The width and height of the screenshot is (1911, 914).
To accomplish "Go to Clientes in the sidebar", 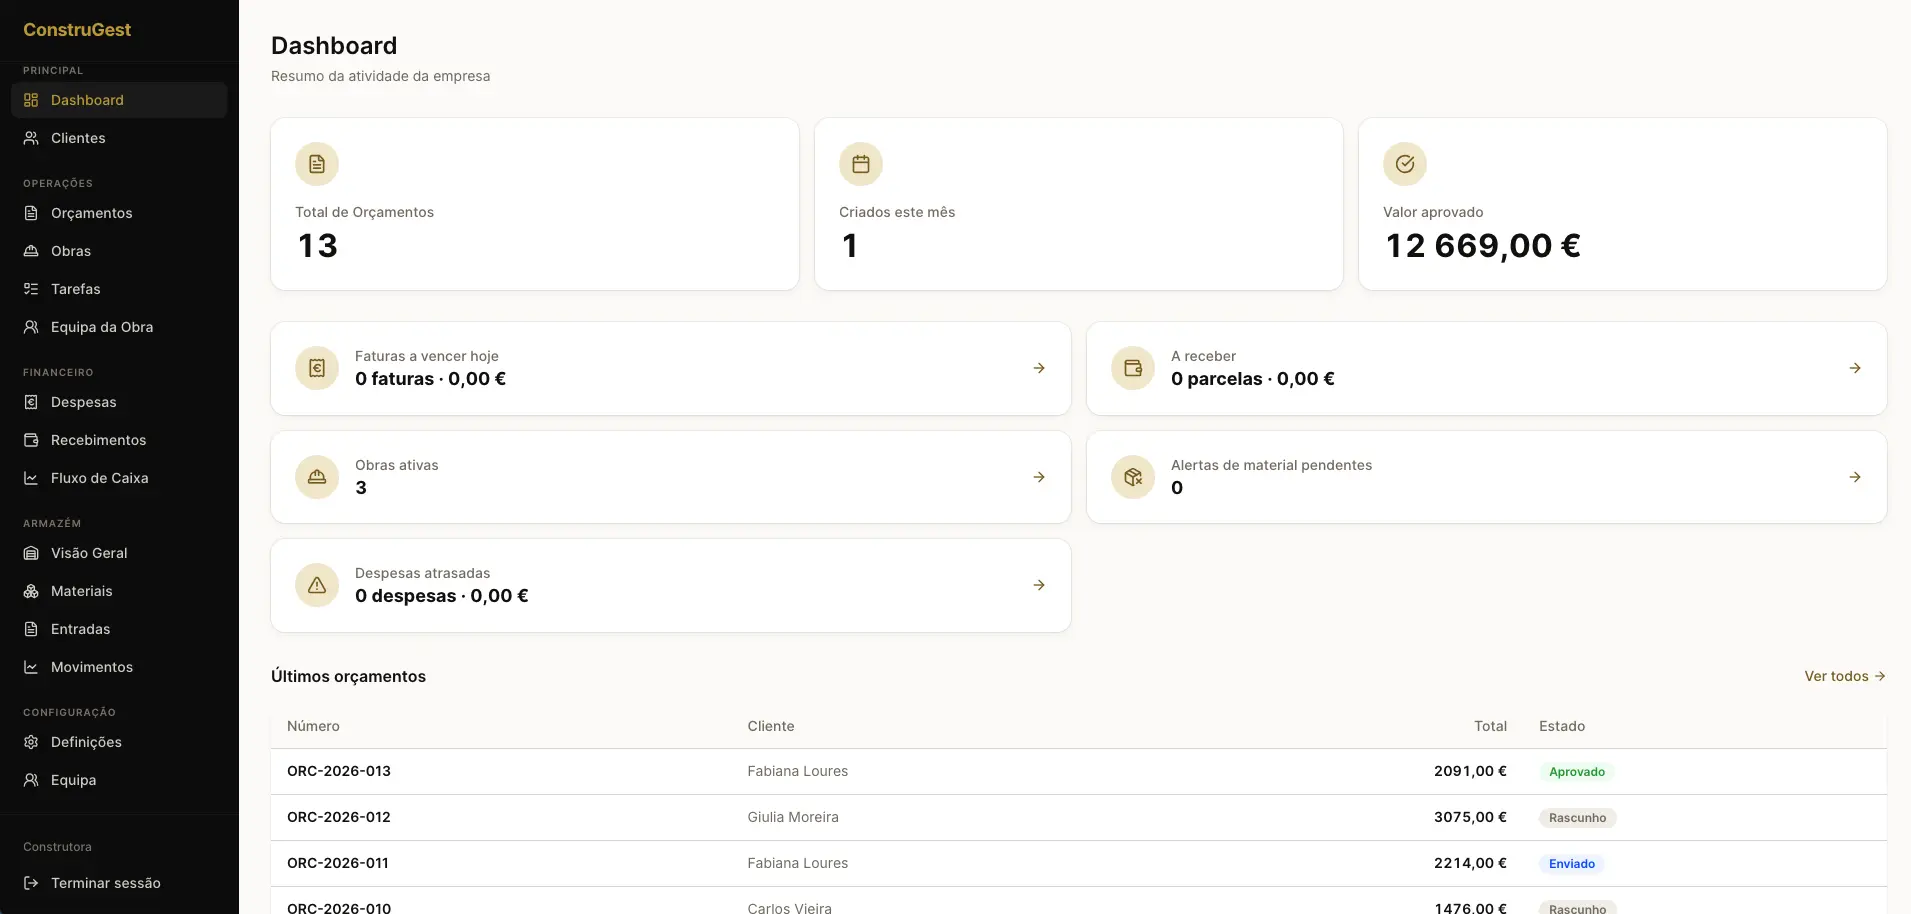I will pyautogui.click(x=119, y=138).
